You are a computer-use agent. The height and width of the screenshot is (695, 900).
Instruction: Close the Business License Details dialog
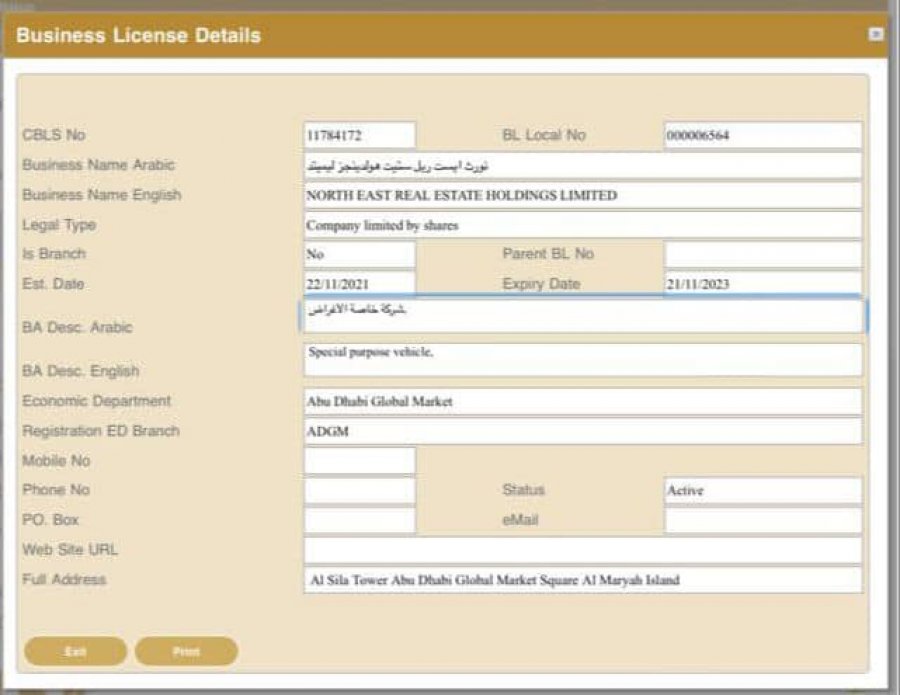(x=876, y=34)
